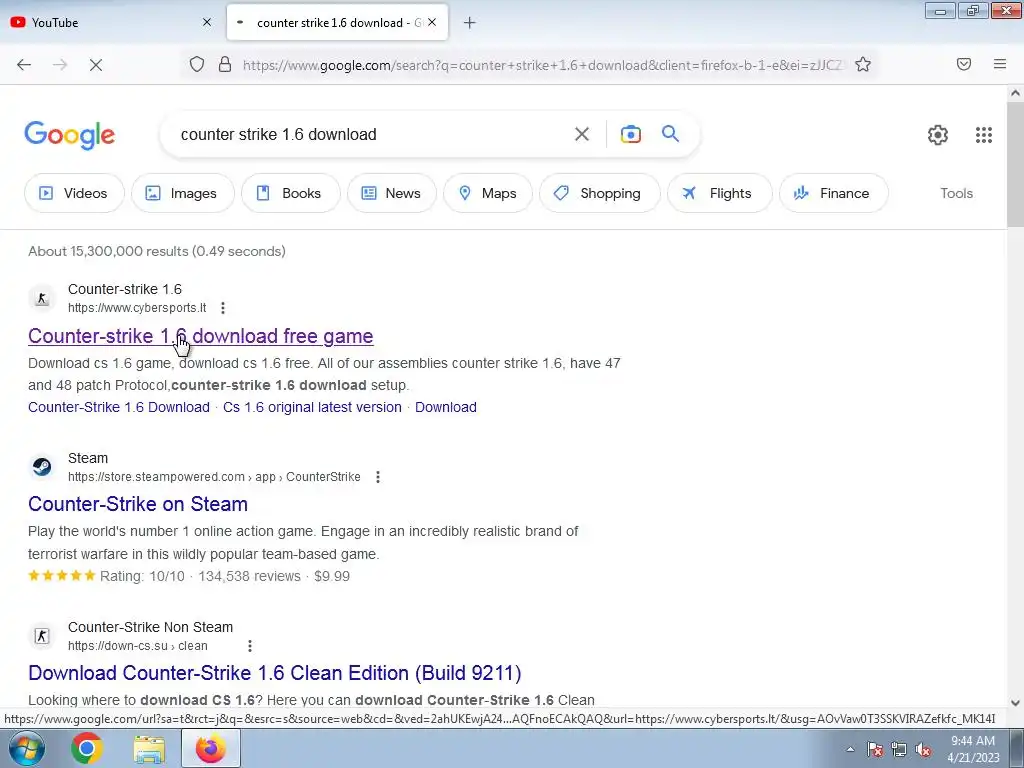Bookmark this page with star icon
Image resolution: width=1024 pixels, height=768 pixels.
(x=863, y=64)
